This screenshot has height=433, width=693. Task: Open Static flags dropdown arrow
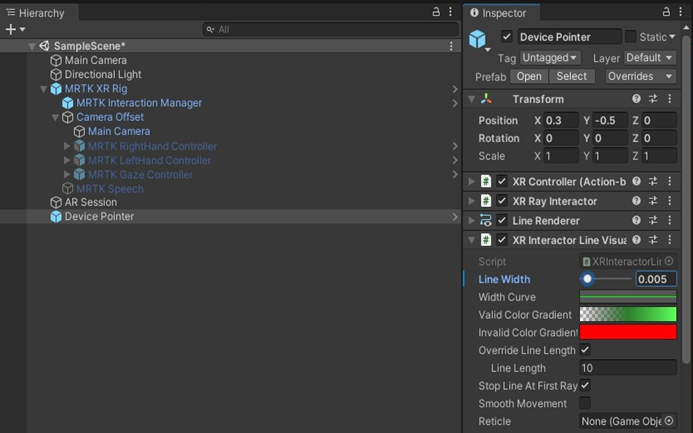click(x=672, y=37)
